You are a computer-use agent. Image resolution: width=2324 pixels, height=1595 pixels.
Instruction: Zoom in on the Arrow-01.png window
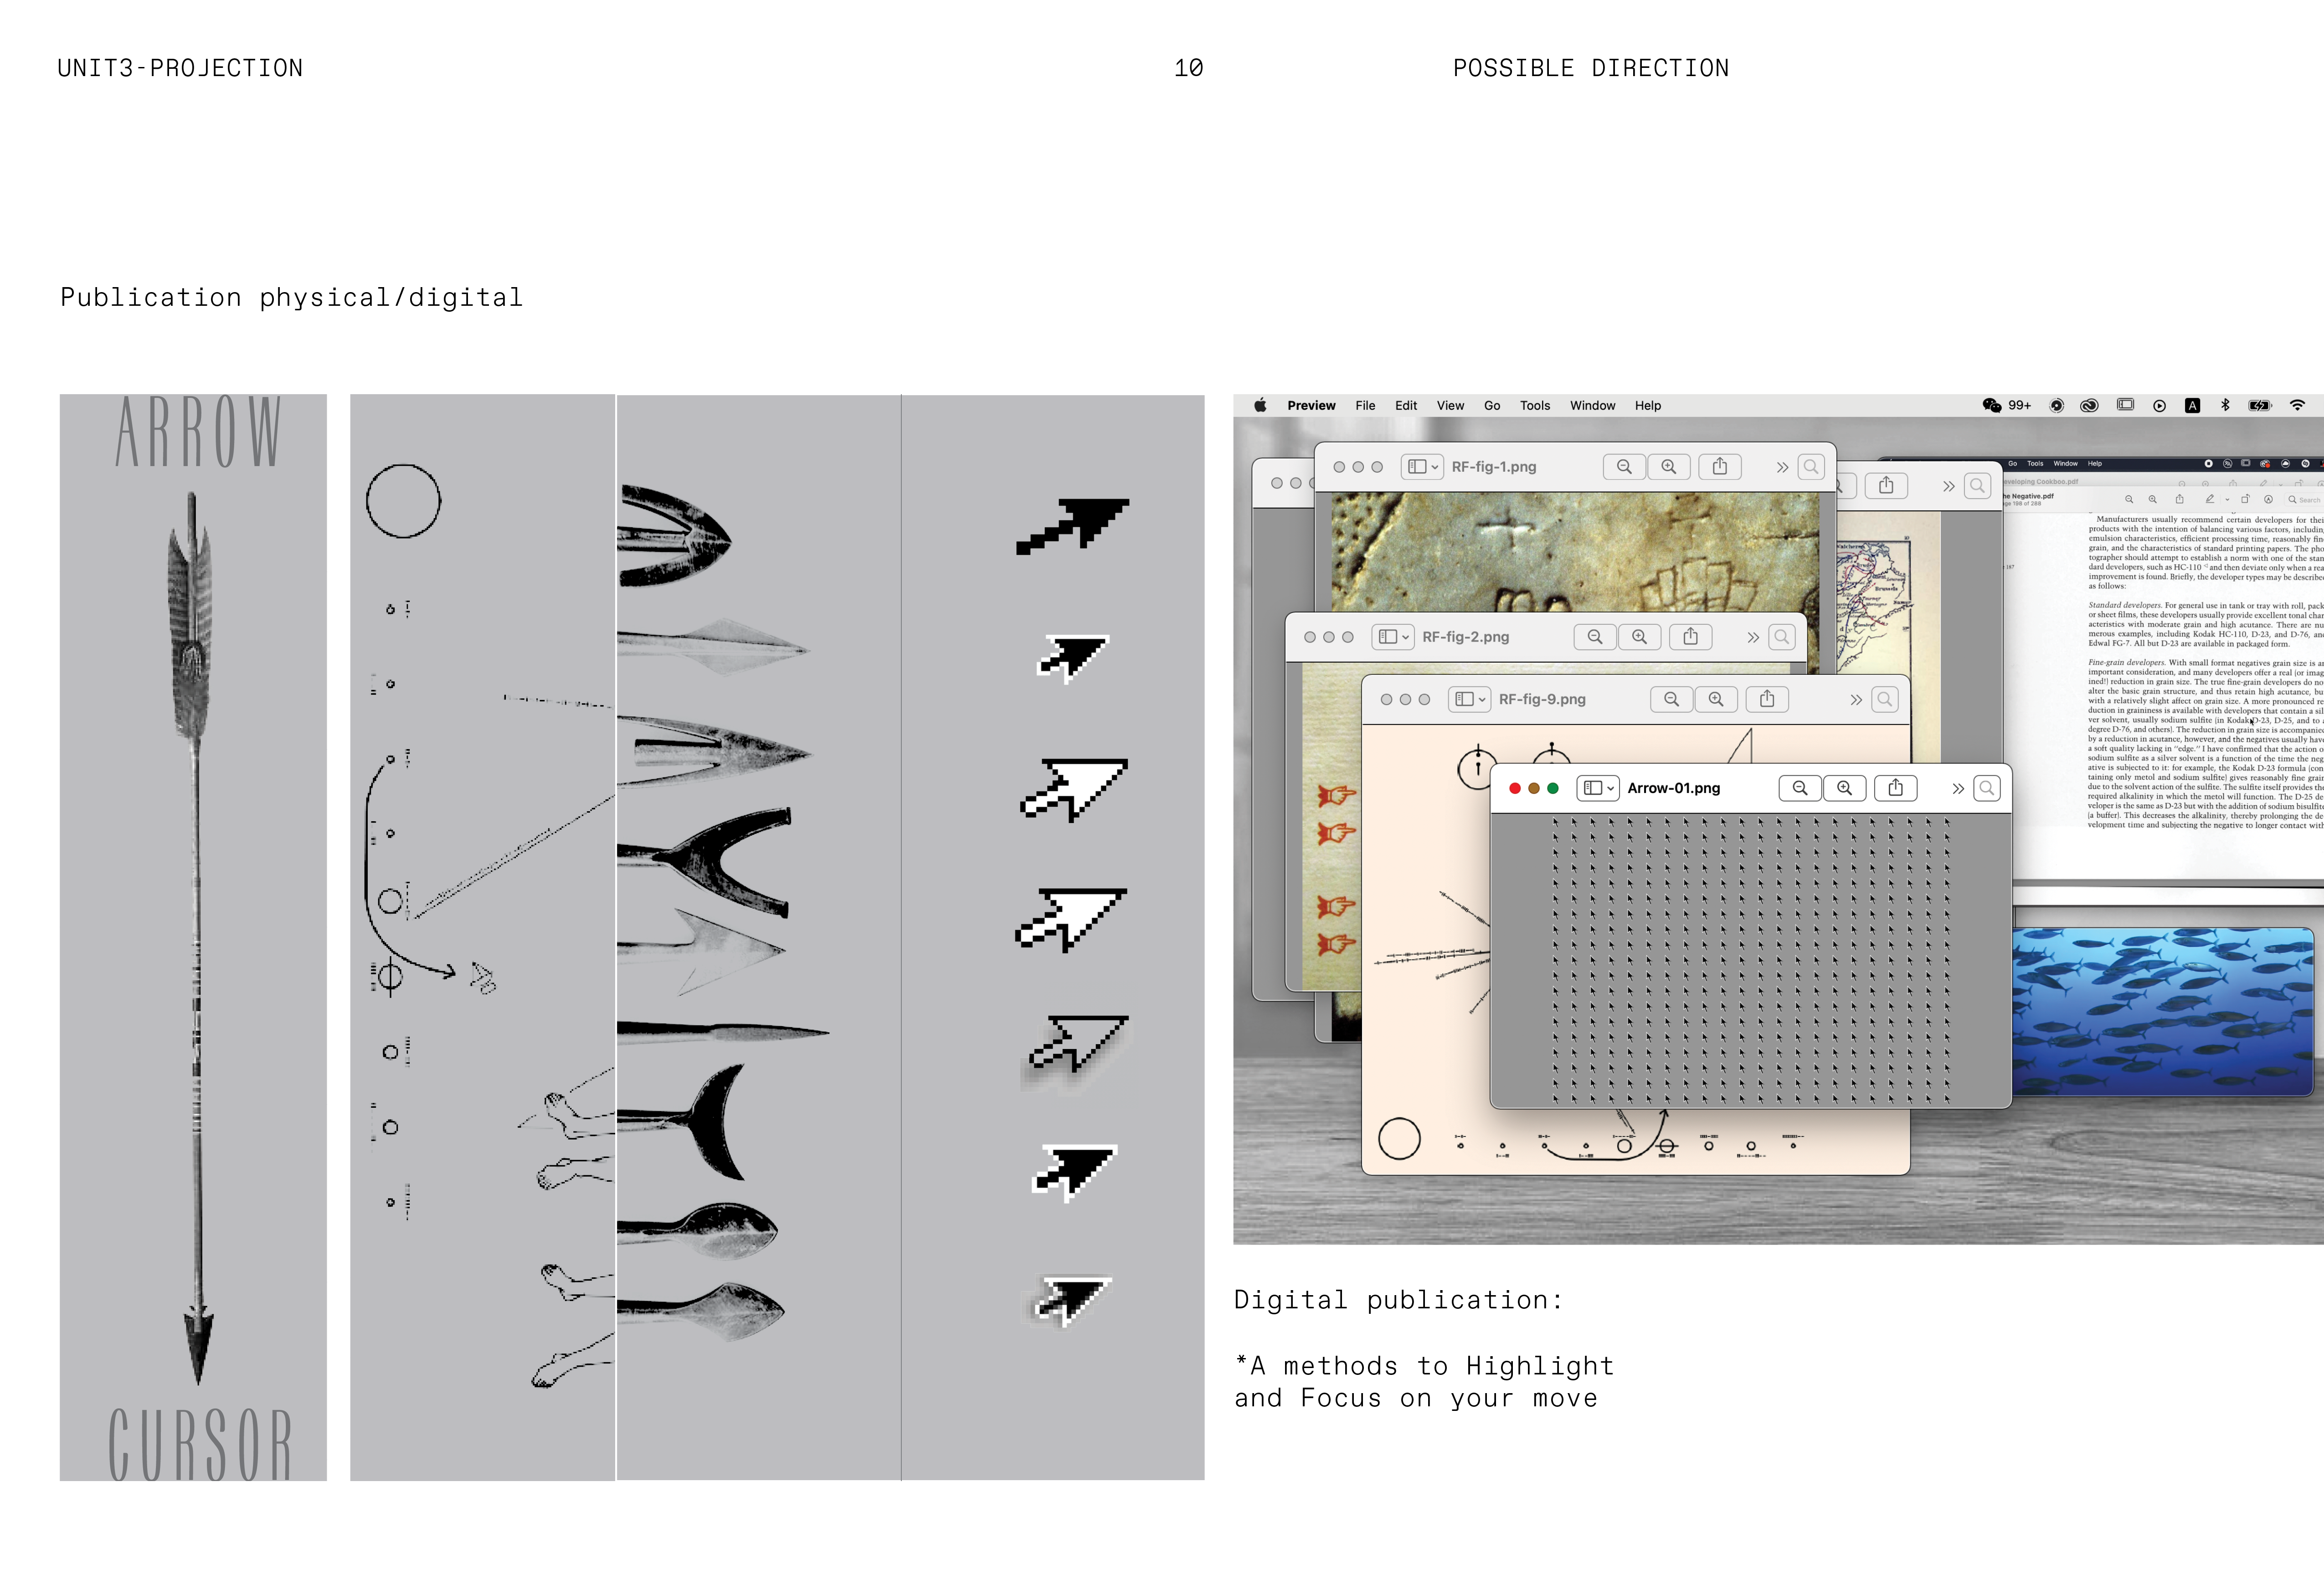pos(1845,788)
